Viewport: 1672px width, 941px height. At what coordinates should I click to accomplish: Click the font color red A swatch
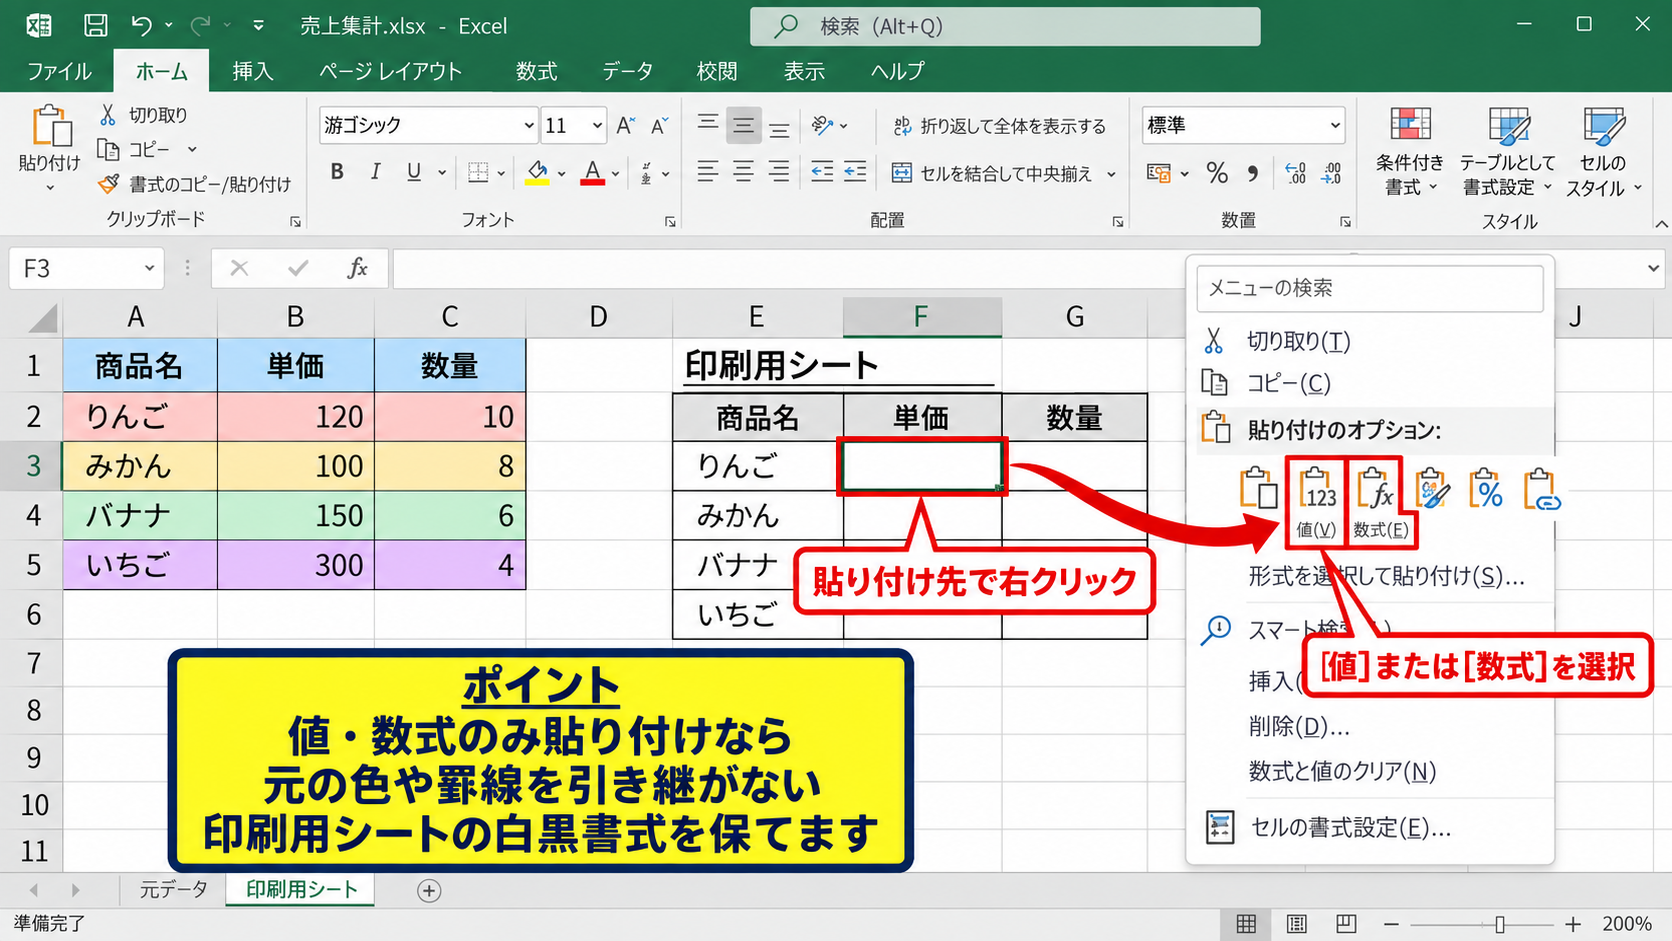(593, 173)
